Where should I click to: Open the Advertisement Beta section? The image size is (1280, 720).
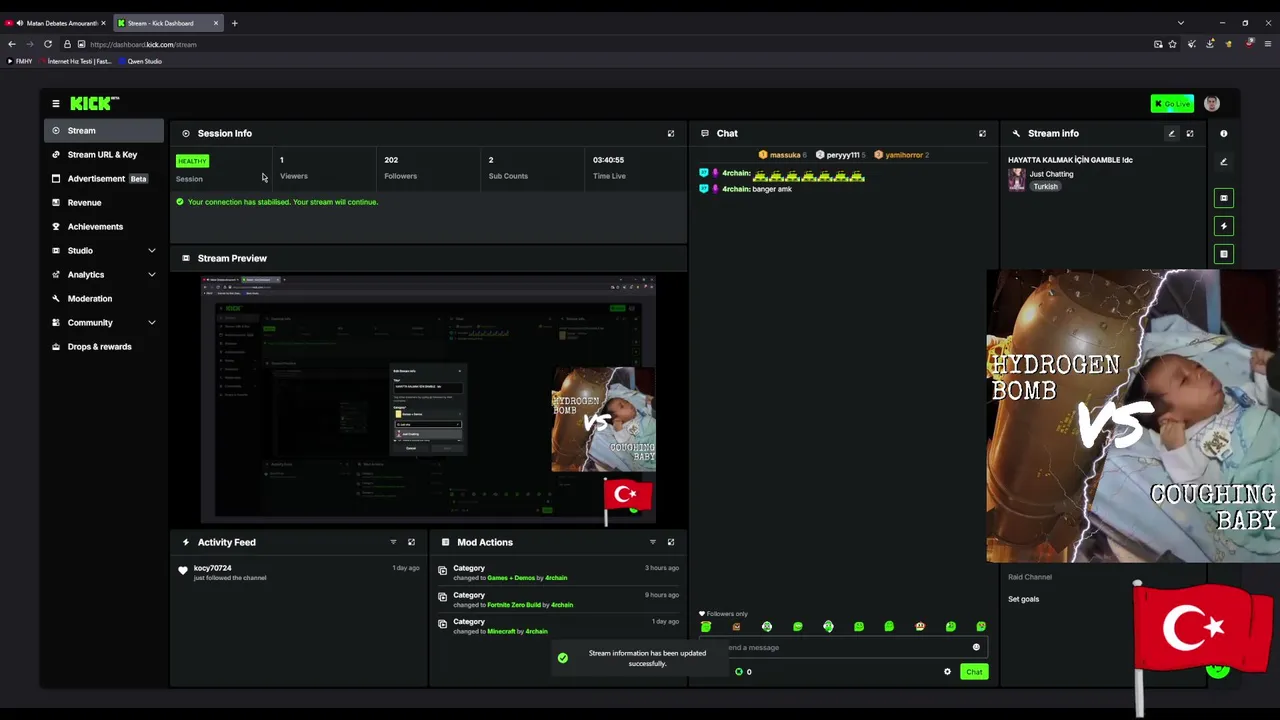click(104, 179)
